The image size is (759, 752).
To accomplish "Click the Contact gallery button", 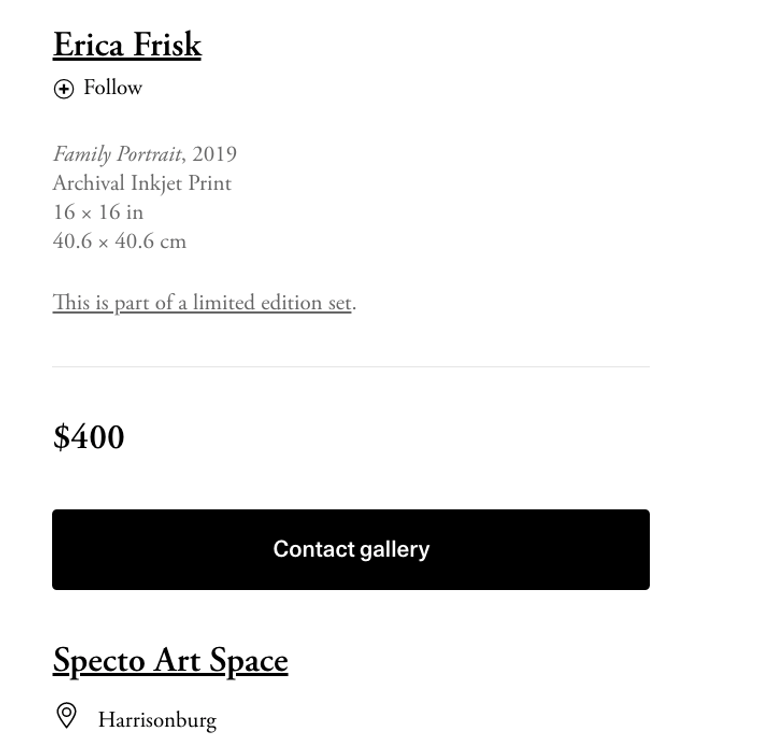I will 351,549.
